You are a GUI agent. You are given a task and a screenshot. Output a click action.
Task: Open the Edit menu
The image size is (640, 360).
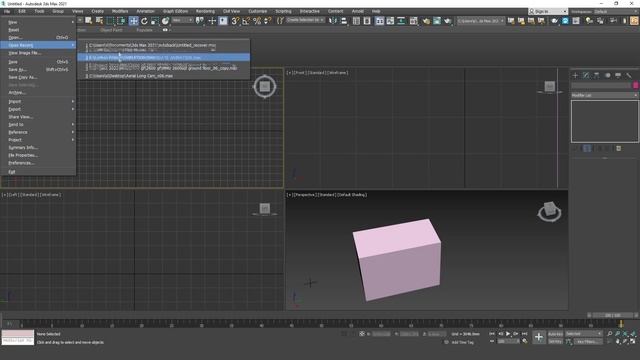click(x=22, y=11)
